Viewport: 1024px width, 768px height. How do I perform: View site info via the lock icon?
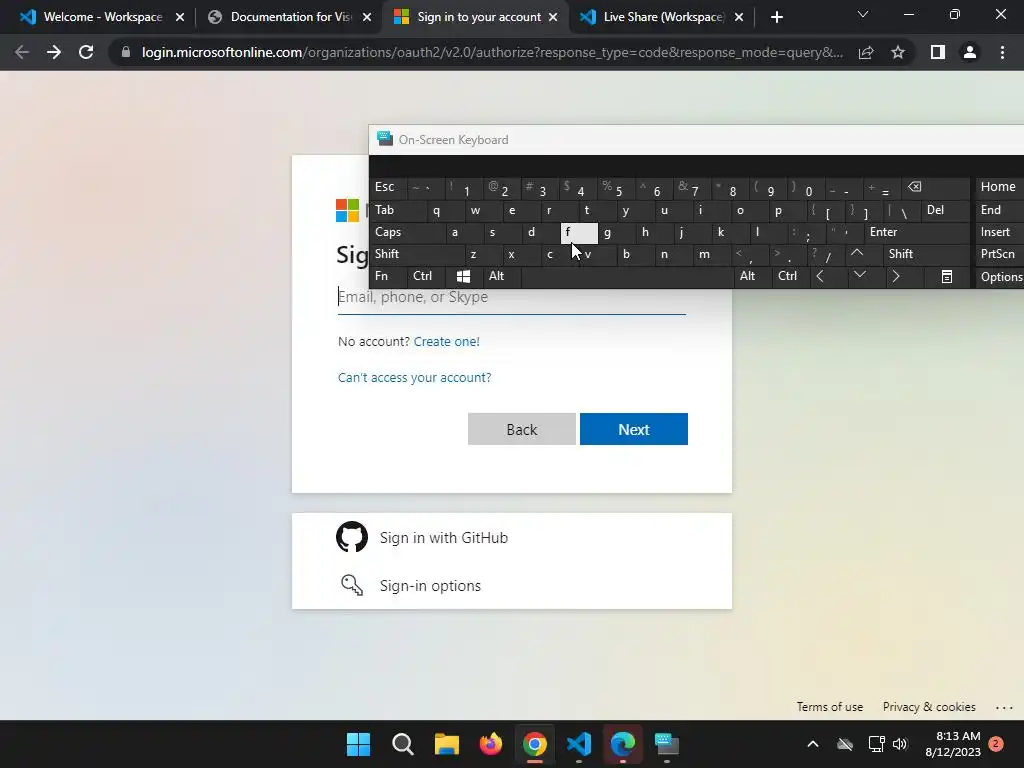pos(125,52)
